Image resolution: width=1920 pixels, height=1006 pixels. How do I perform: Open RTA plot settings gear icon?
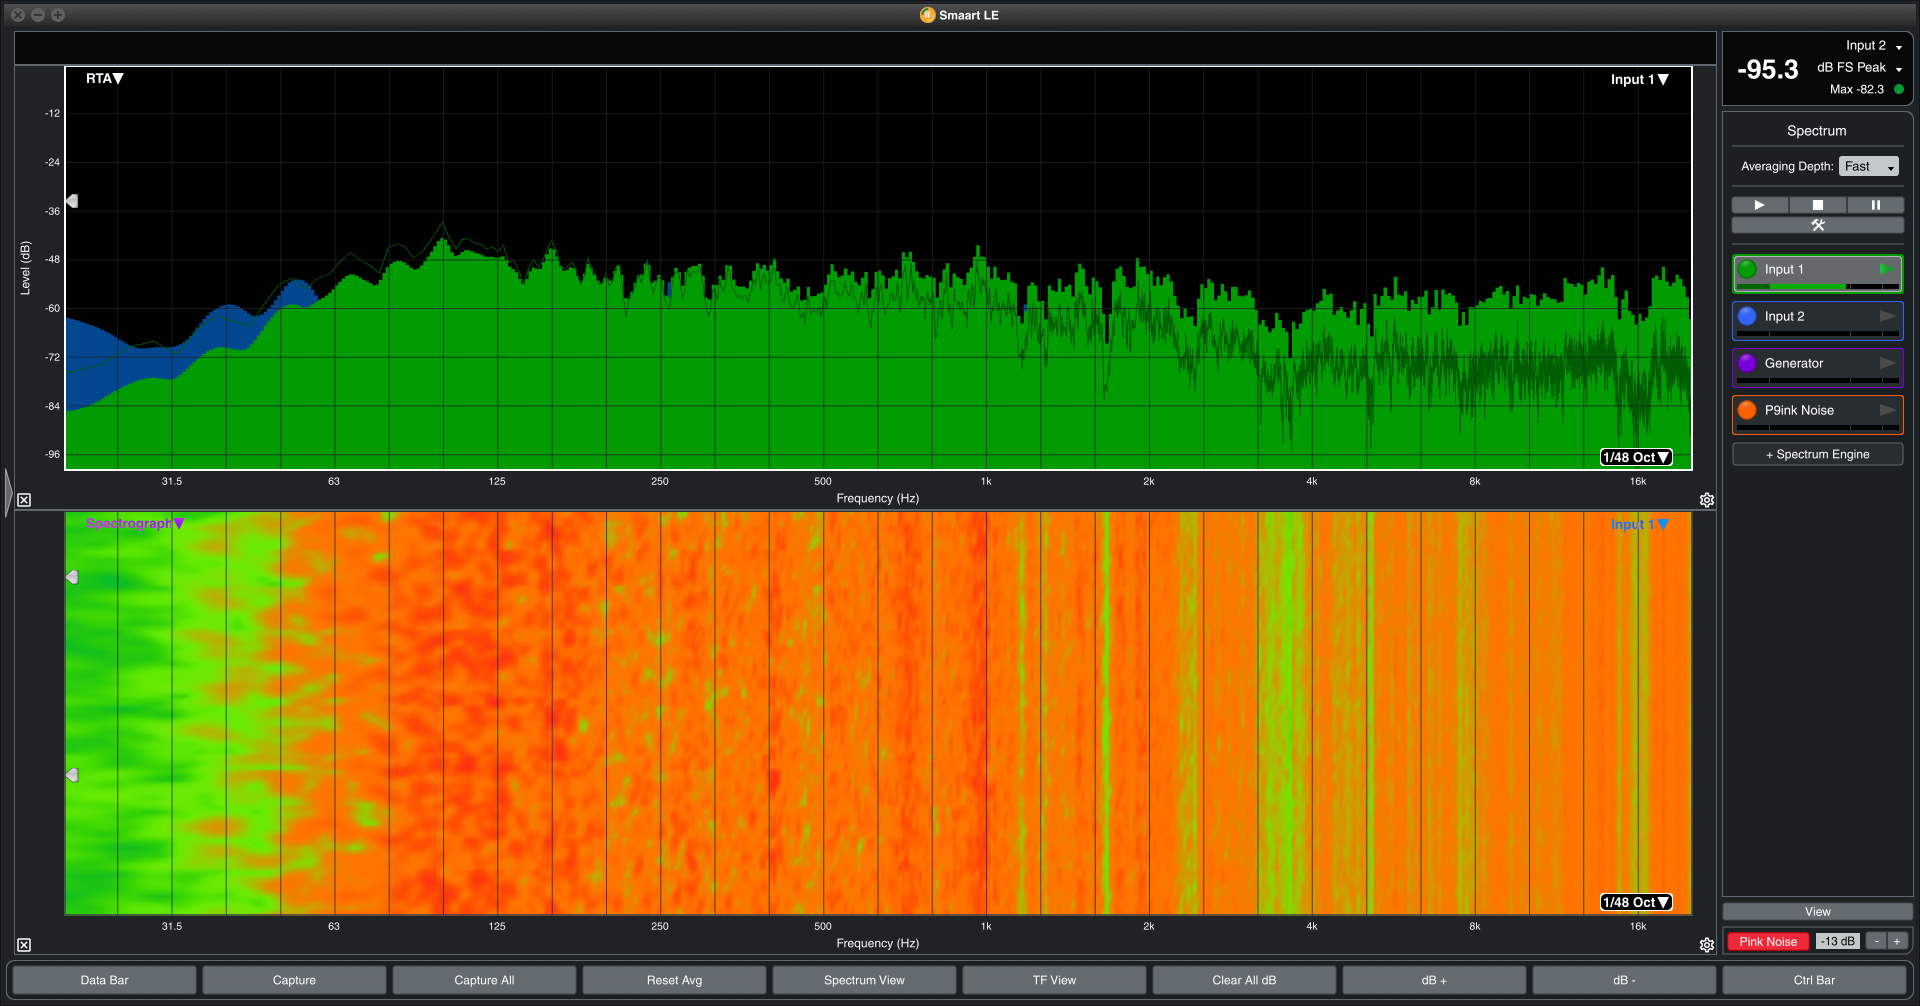point(1707,500)
